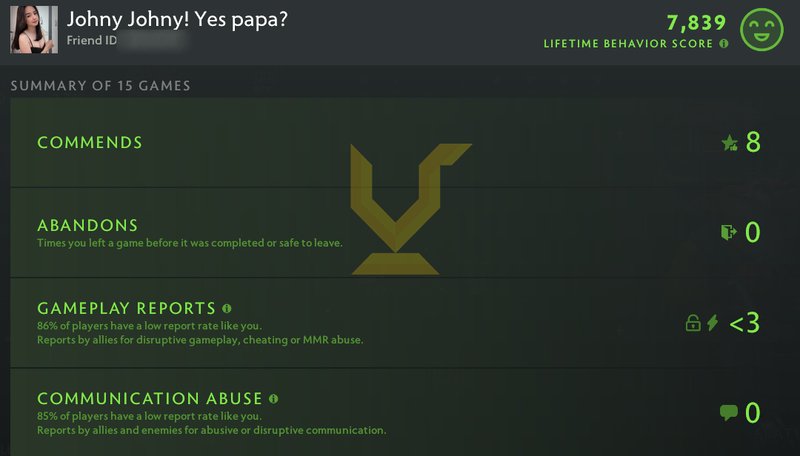This screenshot has height=456, width=800.
Task: Click the Lifetime Behavior Score label
Action: (x=628, y=44)
